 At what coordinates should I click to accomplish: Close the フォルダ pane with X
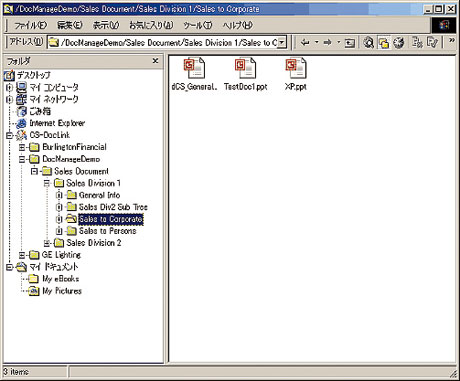point(155,61)
